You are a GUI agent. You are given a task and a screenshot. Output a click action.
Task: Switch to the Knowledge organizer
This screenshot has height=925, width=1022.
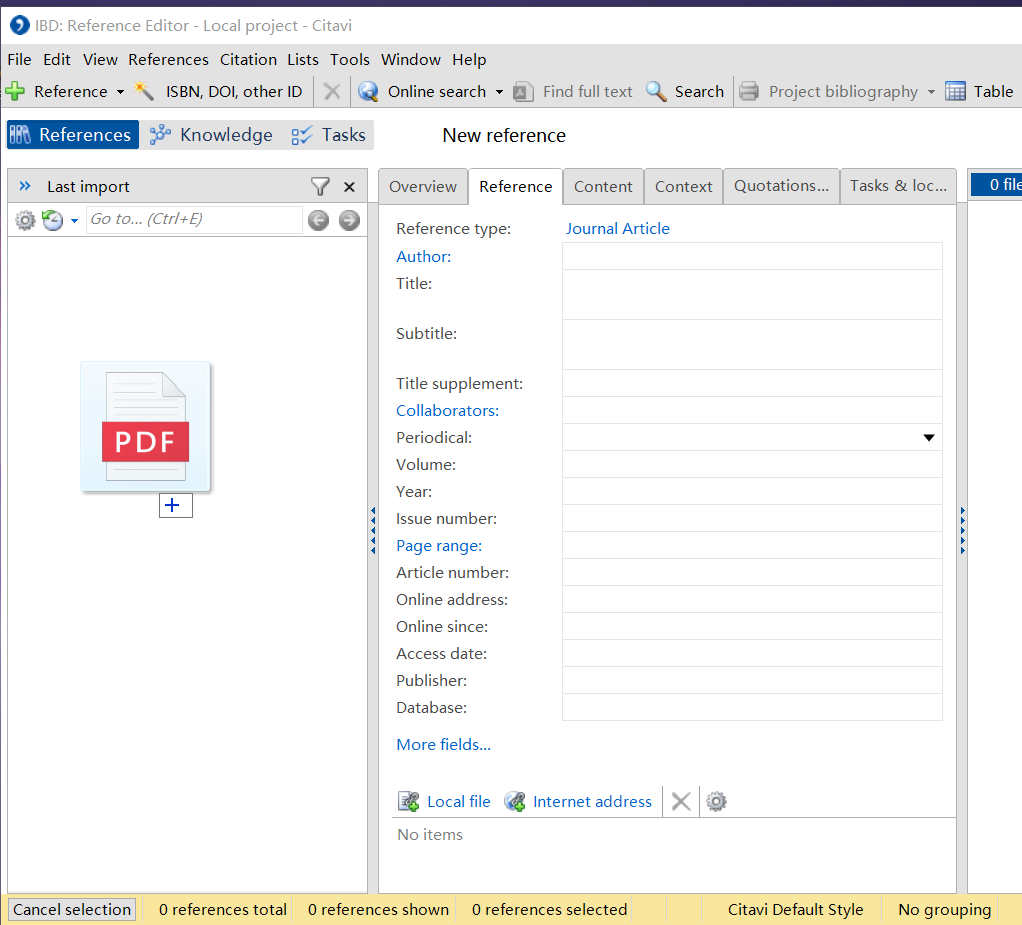pyautogui.click(x=211, y=134)
